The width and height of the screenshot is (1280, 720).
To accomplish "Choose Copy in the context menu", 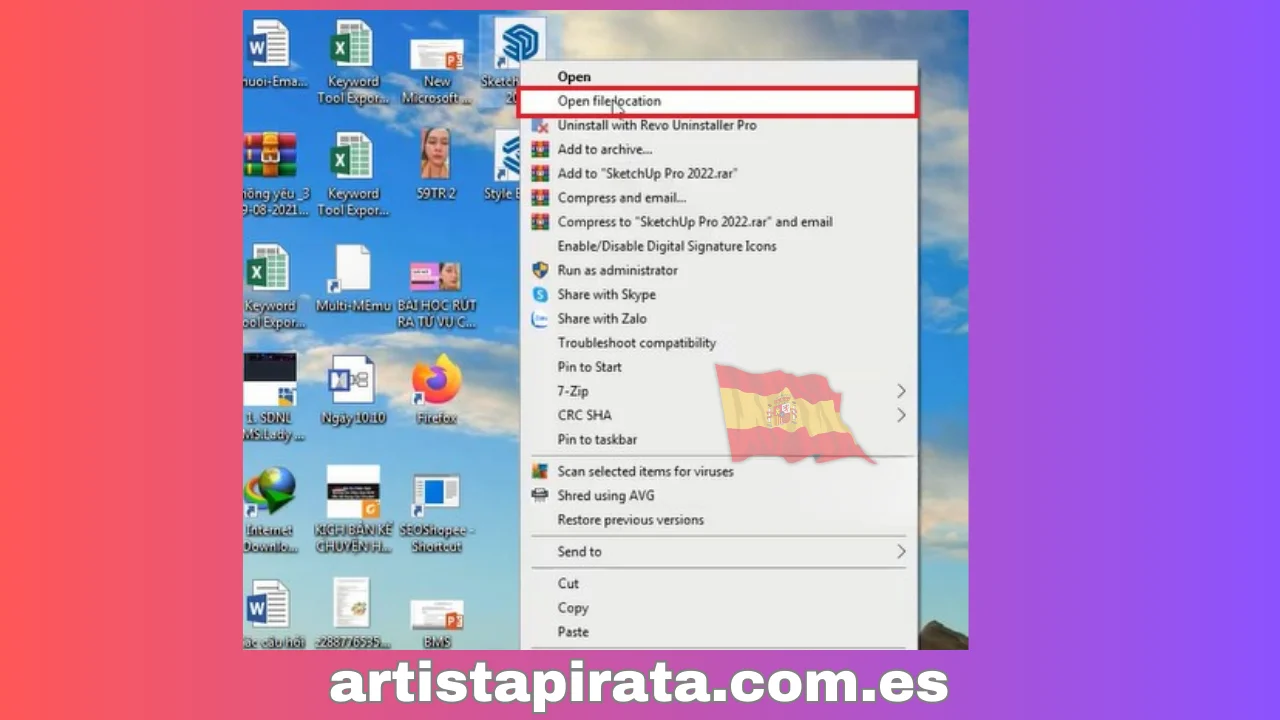I will point(718,608).
